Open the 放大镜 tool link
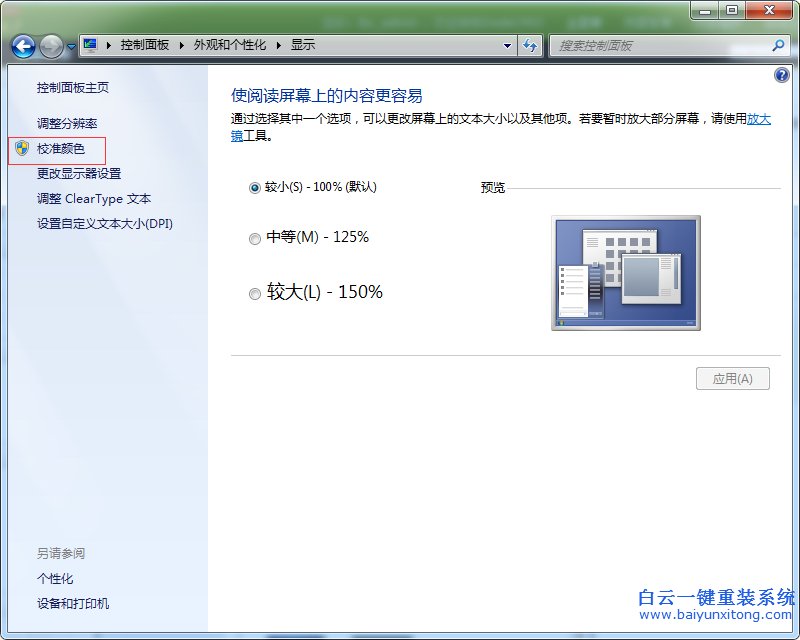Screen dimensions: 800x640 (x=760, y=119)
